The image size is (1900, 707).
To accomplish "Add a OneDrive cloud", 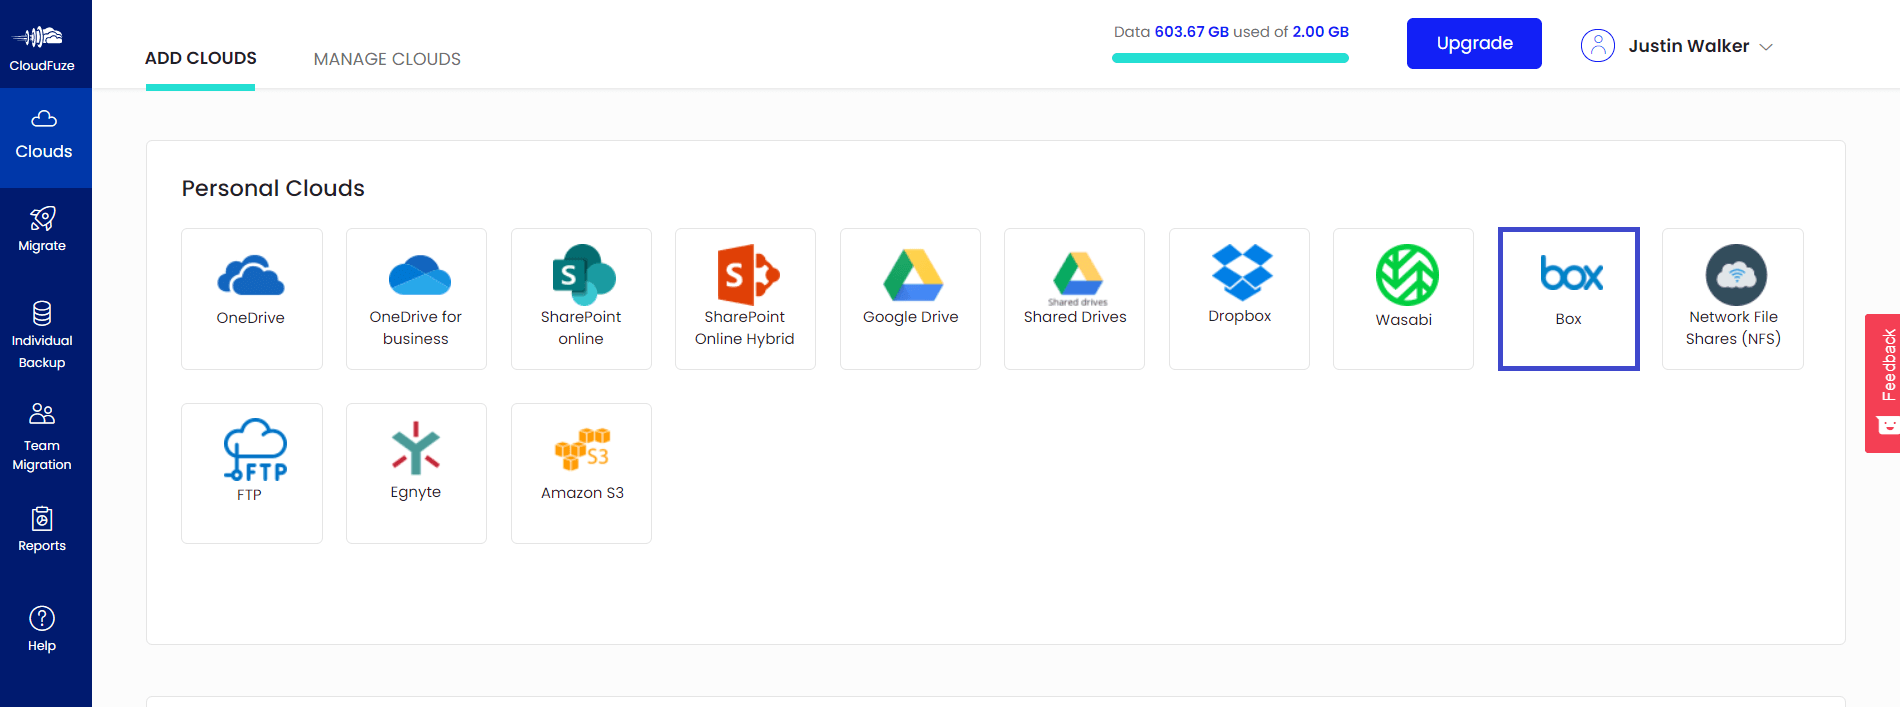I will click(x=252, y=299).
